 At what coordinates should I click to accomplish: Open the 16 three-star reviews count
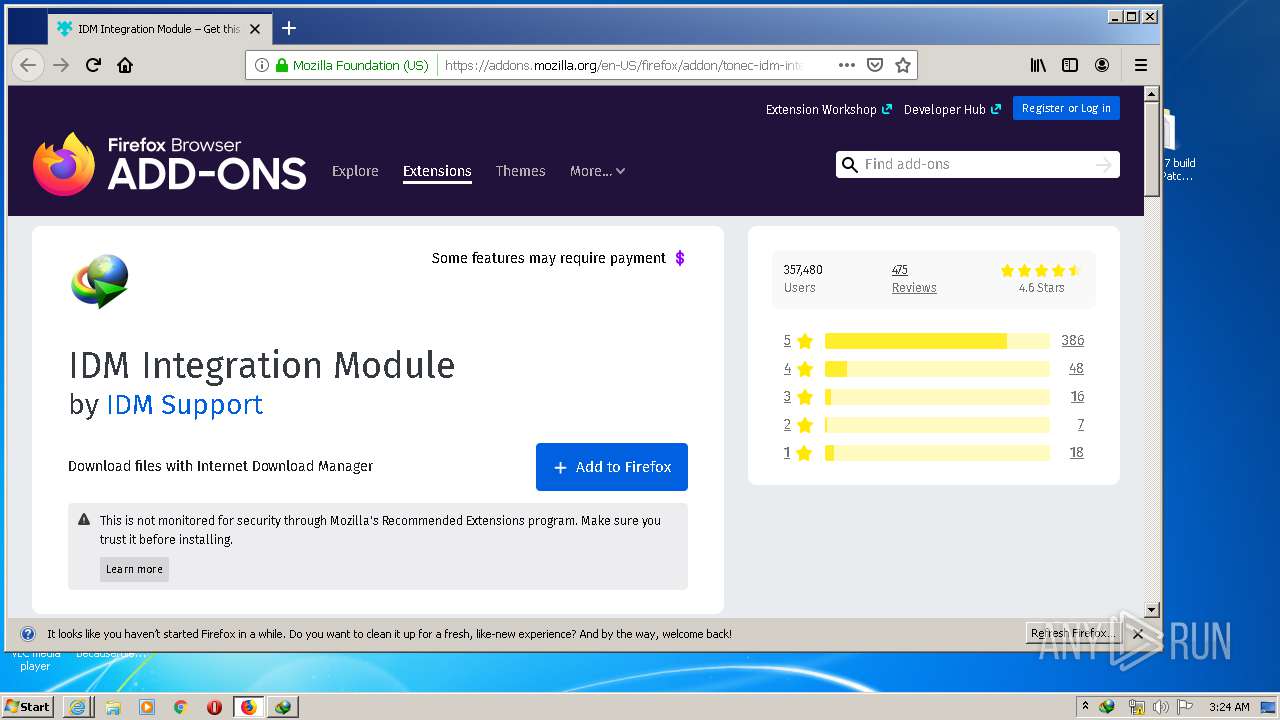(x=1077, y=397)
